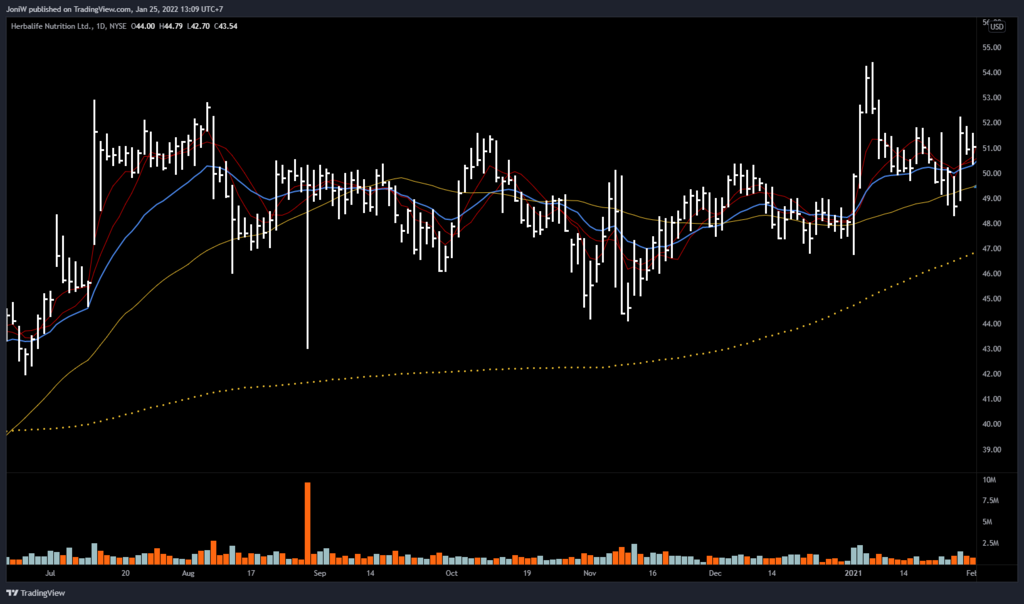This screenshot has width=1024, height=604.
Task: Click the 47.00 price axis label
Action: pyautogui.click(x=992, y=249)
